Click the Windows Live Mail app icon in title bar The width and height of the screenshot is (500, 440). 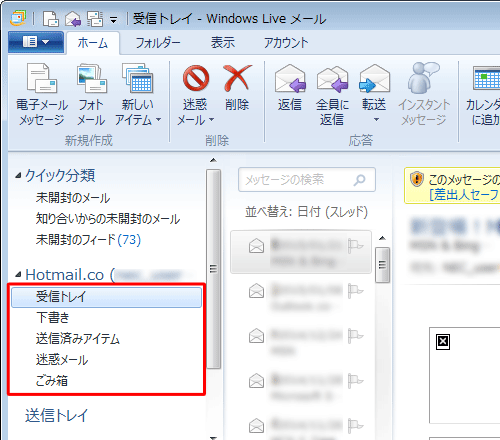[18, 18]
